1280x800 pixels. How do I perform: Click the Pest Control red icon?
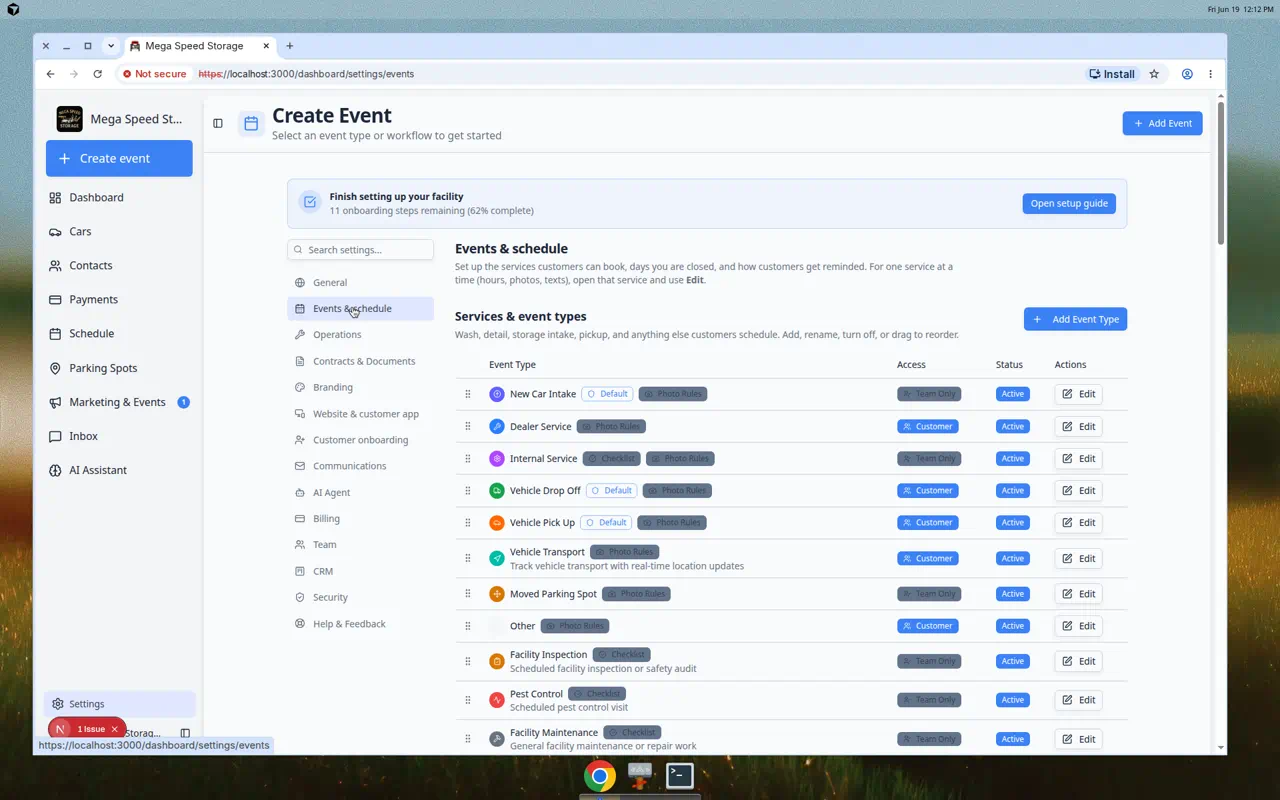(x=497, y=700)
